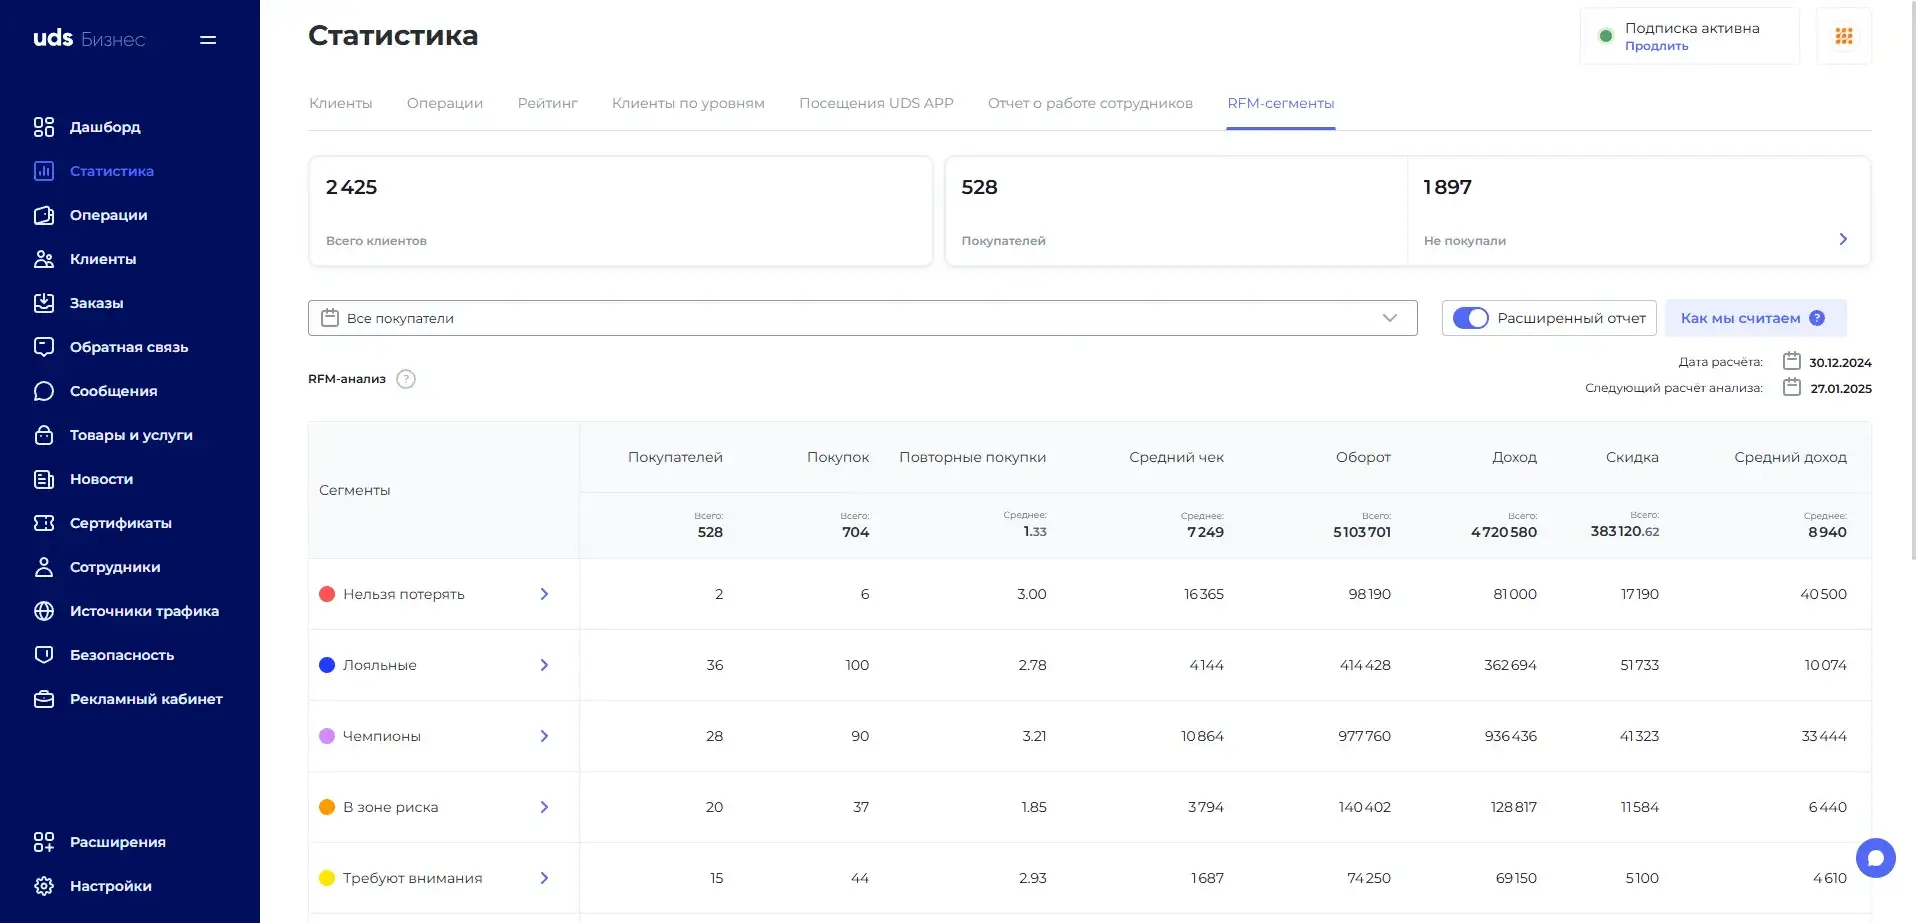Screen dimensions: 1919x923
Task: Click the Расширения grid-plus icon
Action: [44, 842]
